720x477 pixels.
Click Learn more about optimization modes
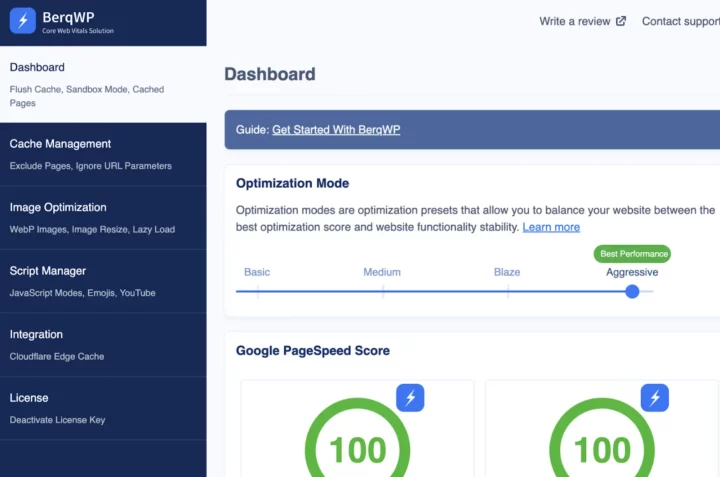tap(551, 227)
